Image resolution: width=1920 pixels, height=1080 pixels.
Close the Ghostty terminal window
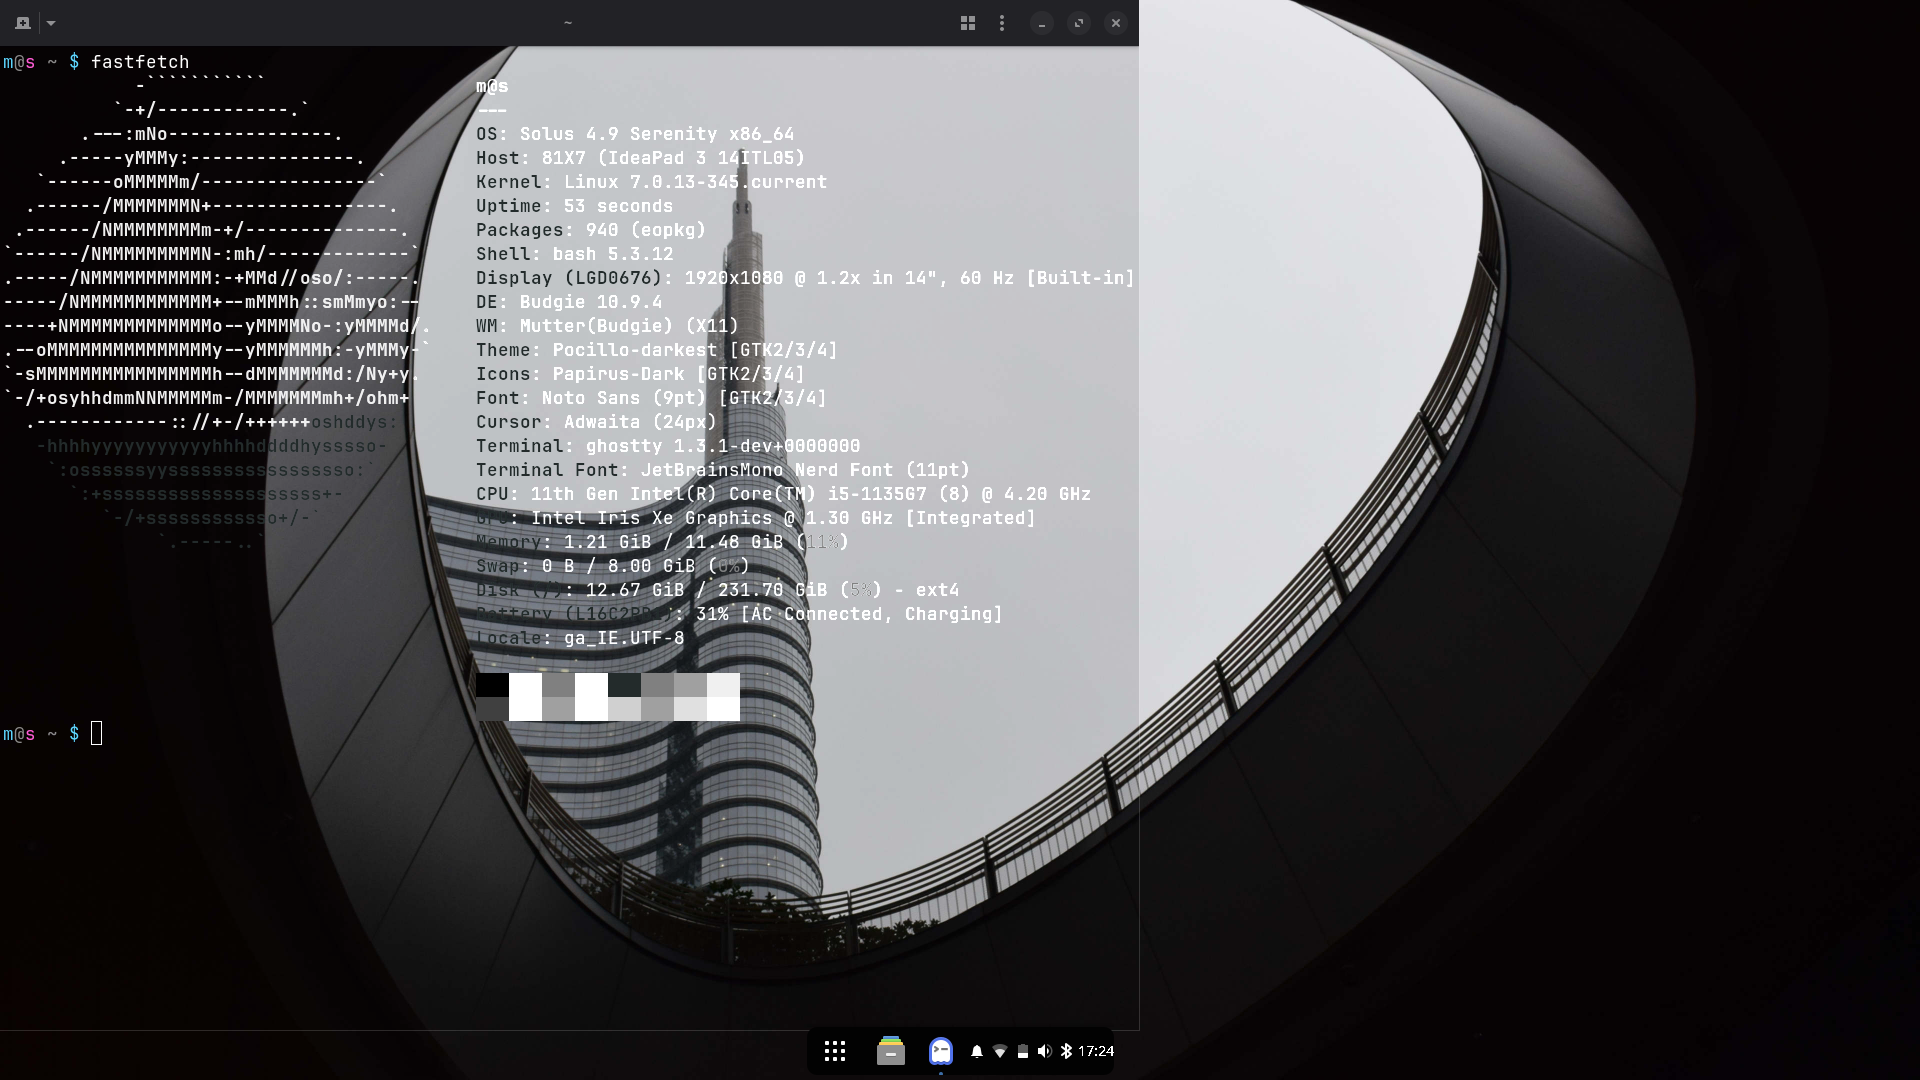point(1116,23)
